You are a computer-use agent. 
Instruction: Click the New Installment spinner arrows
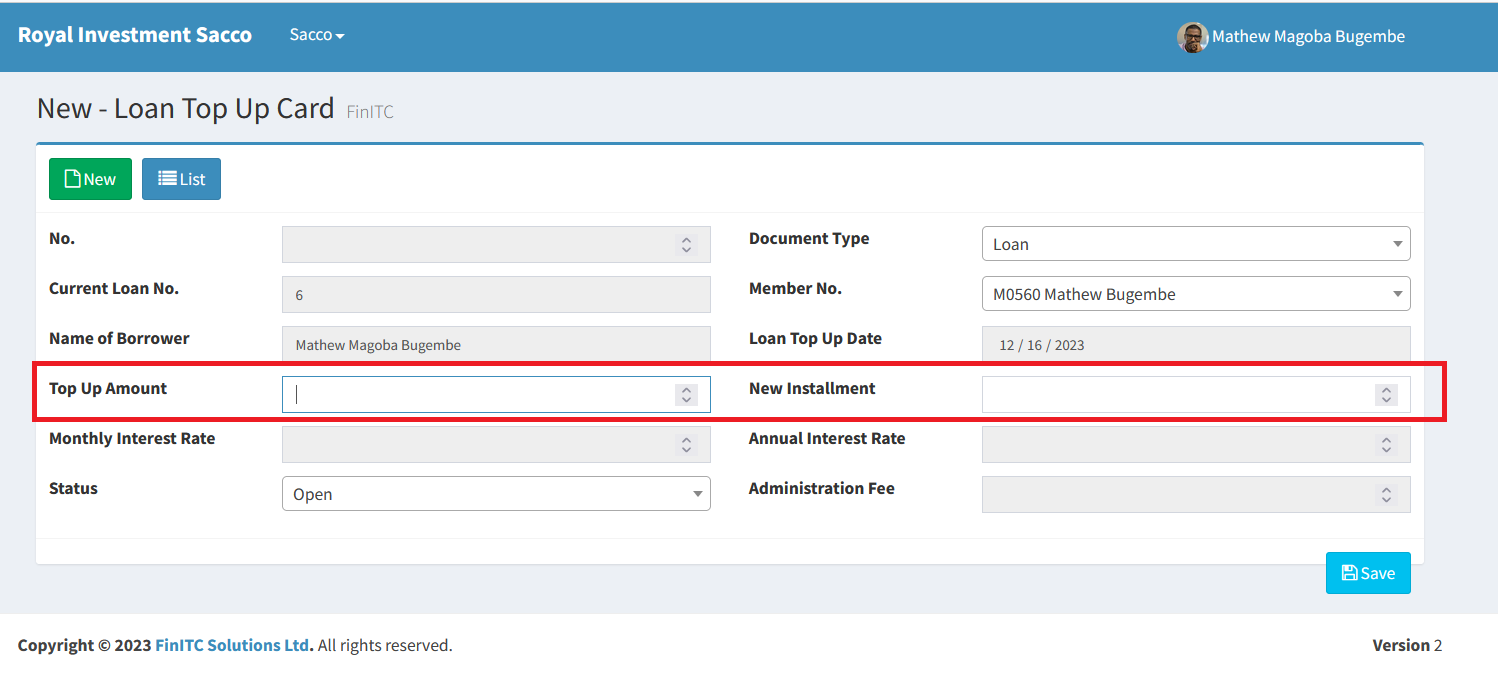click(1386, 395)
